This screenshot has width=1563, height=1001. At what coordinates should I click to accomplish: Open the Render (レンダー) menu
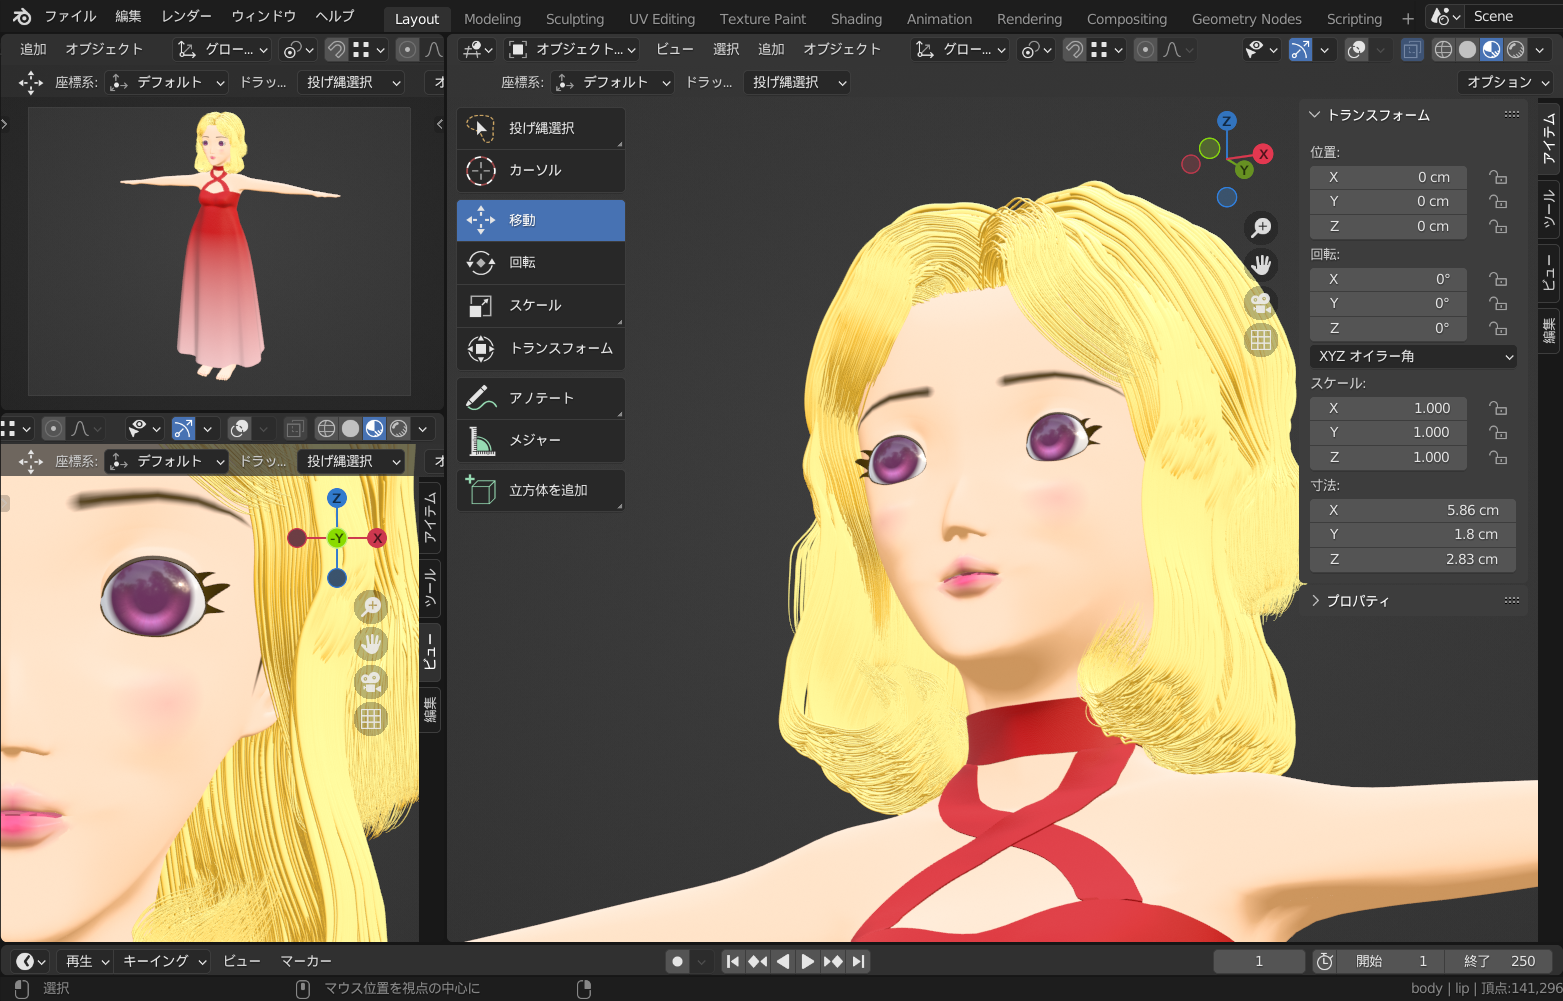pos(186,16)
